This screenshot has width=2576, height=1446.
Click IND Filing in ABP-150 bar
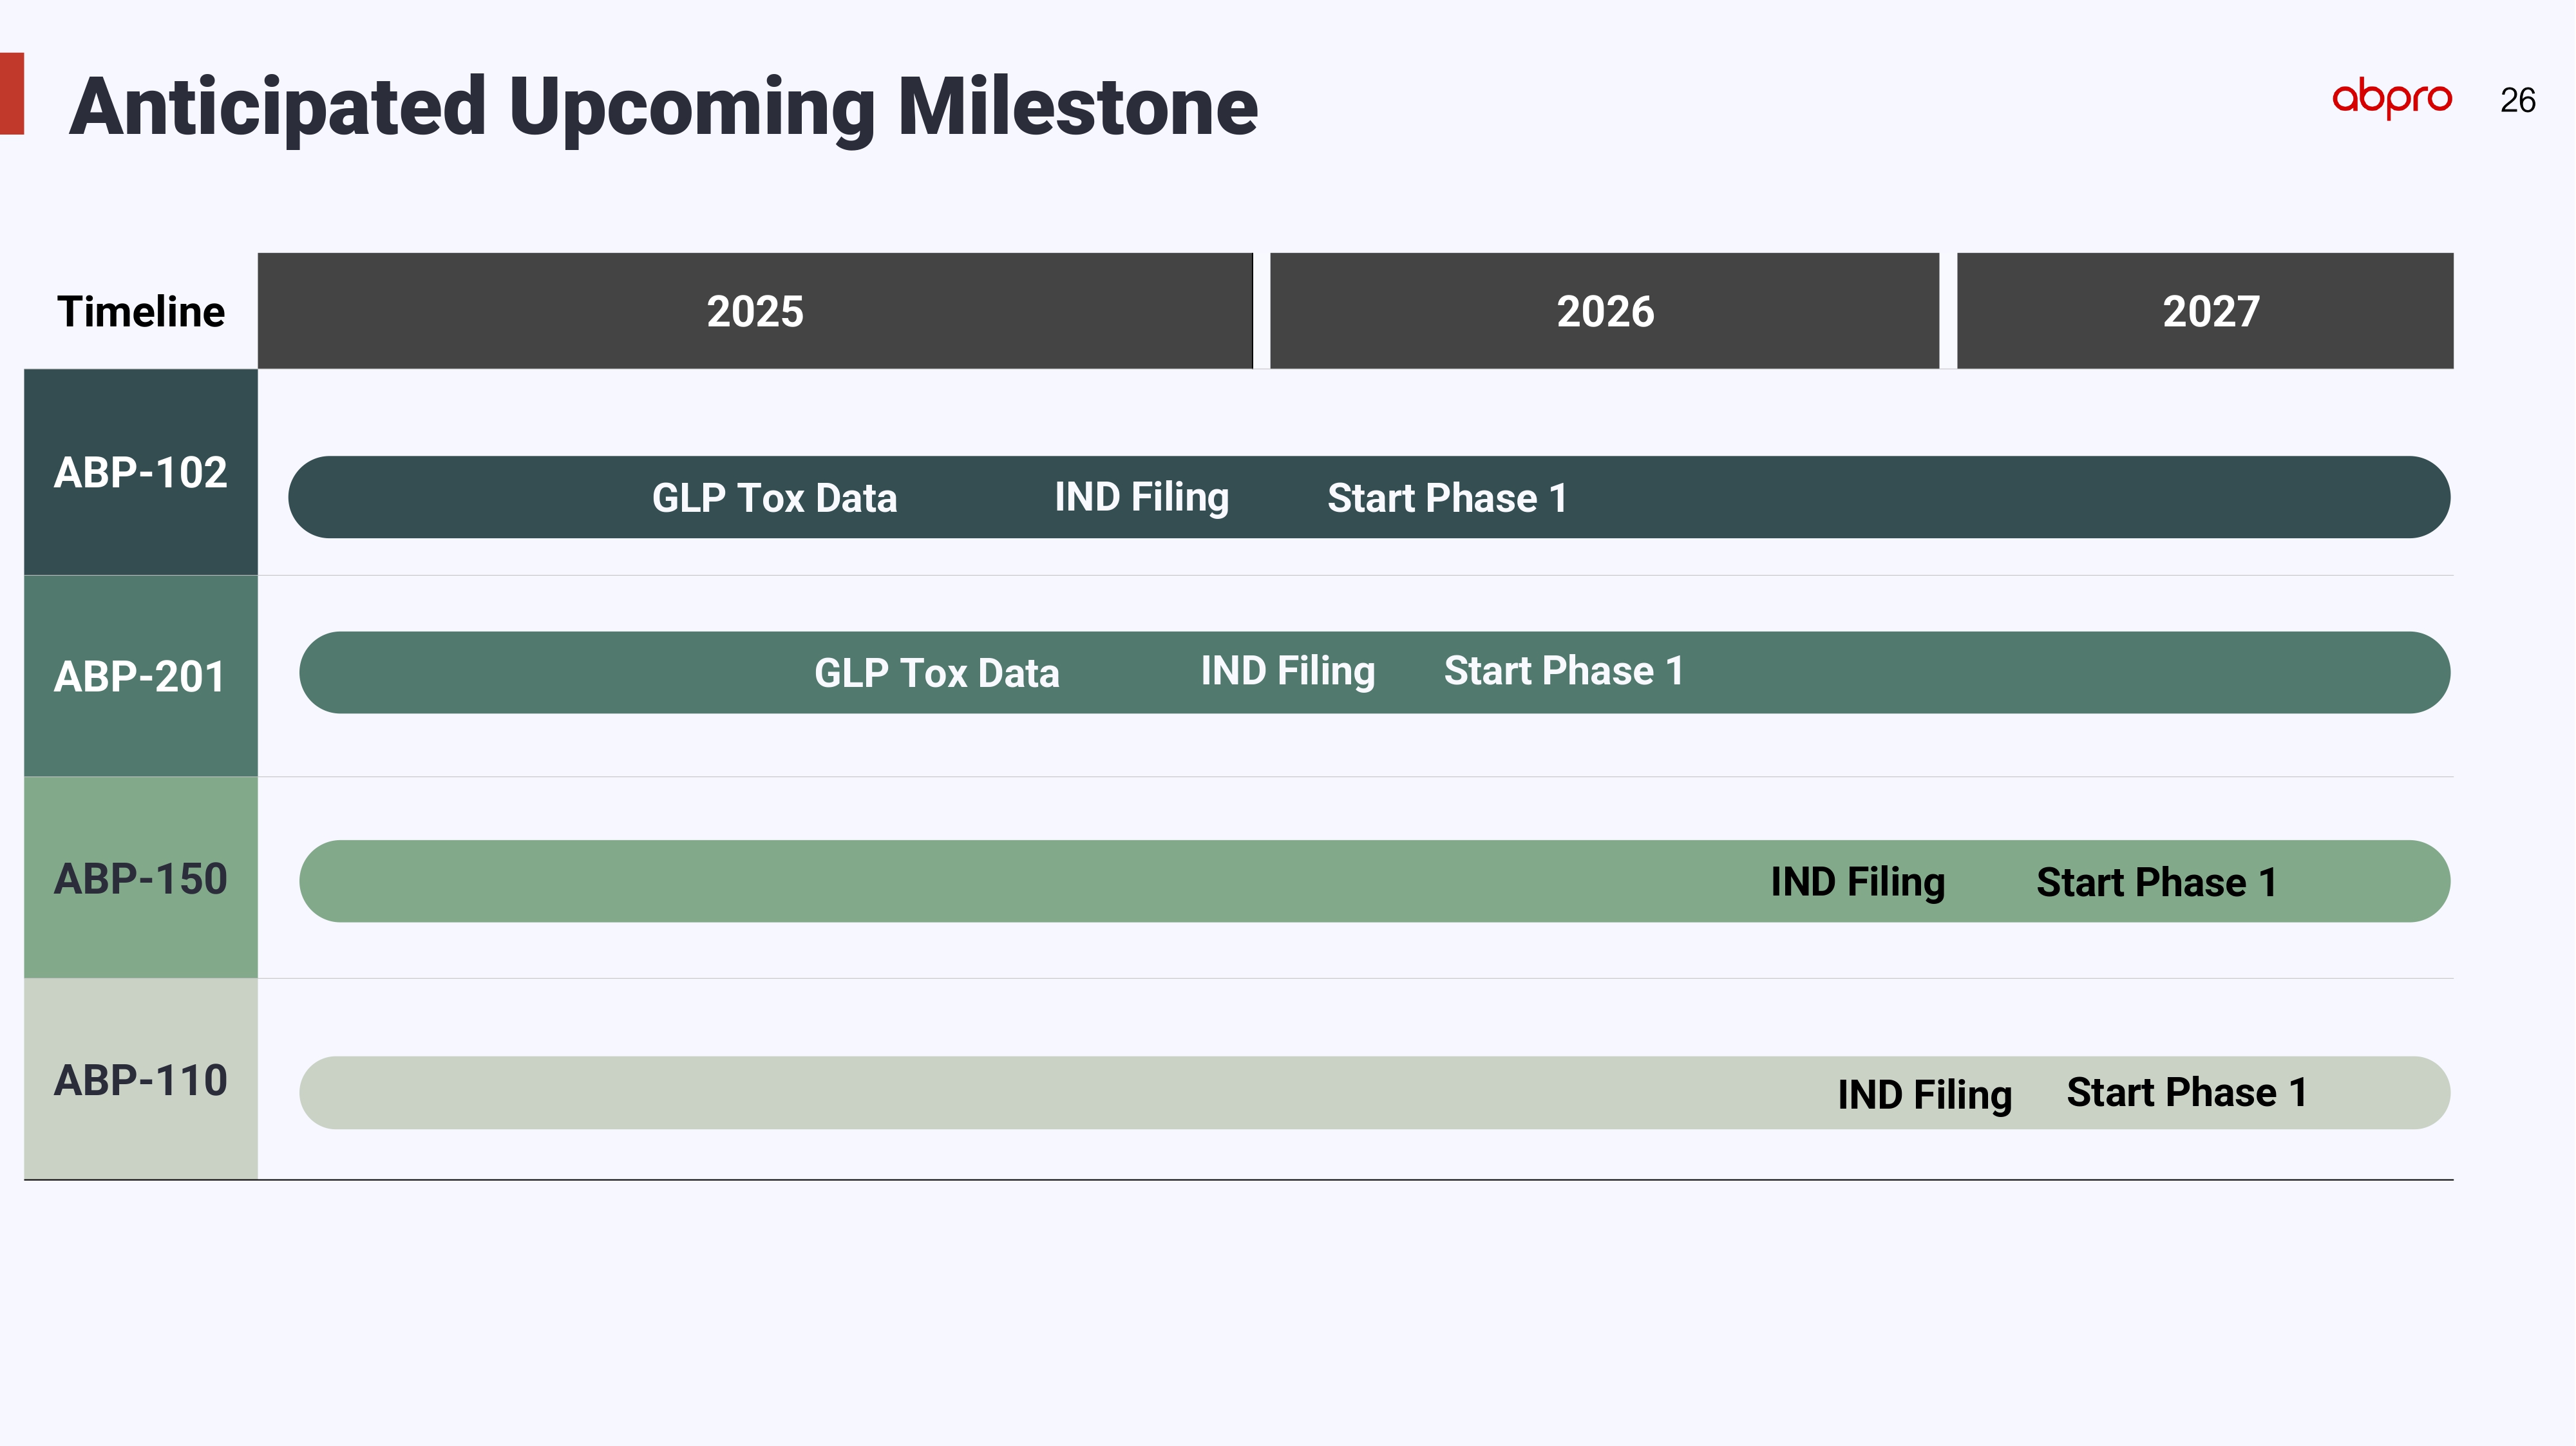(x=1858, y=882)
